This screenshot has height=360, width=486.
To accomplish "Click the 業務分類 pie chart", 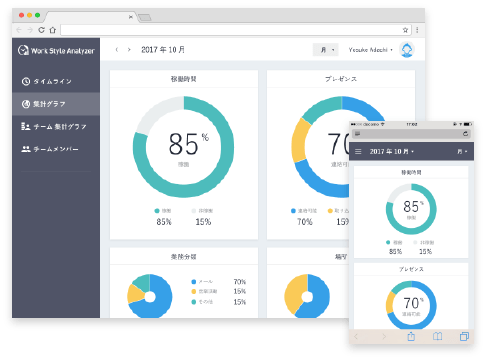I will (x=150, y=296).
